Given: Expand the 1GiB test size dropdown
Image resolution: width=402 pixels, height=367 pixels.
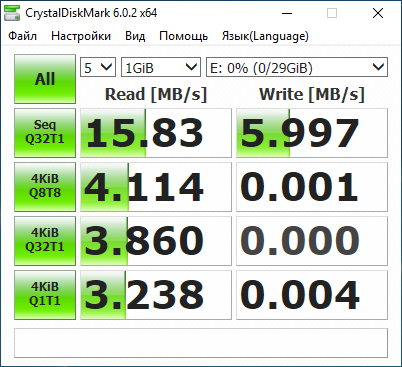Looking at the screenshot, I should [x=161, y=67].
